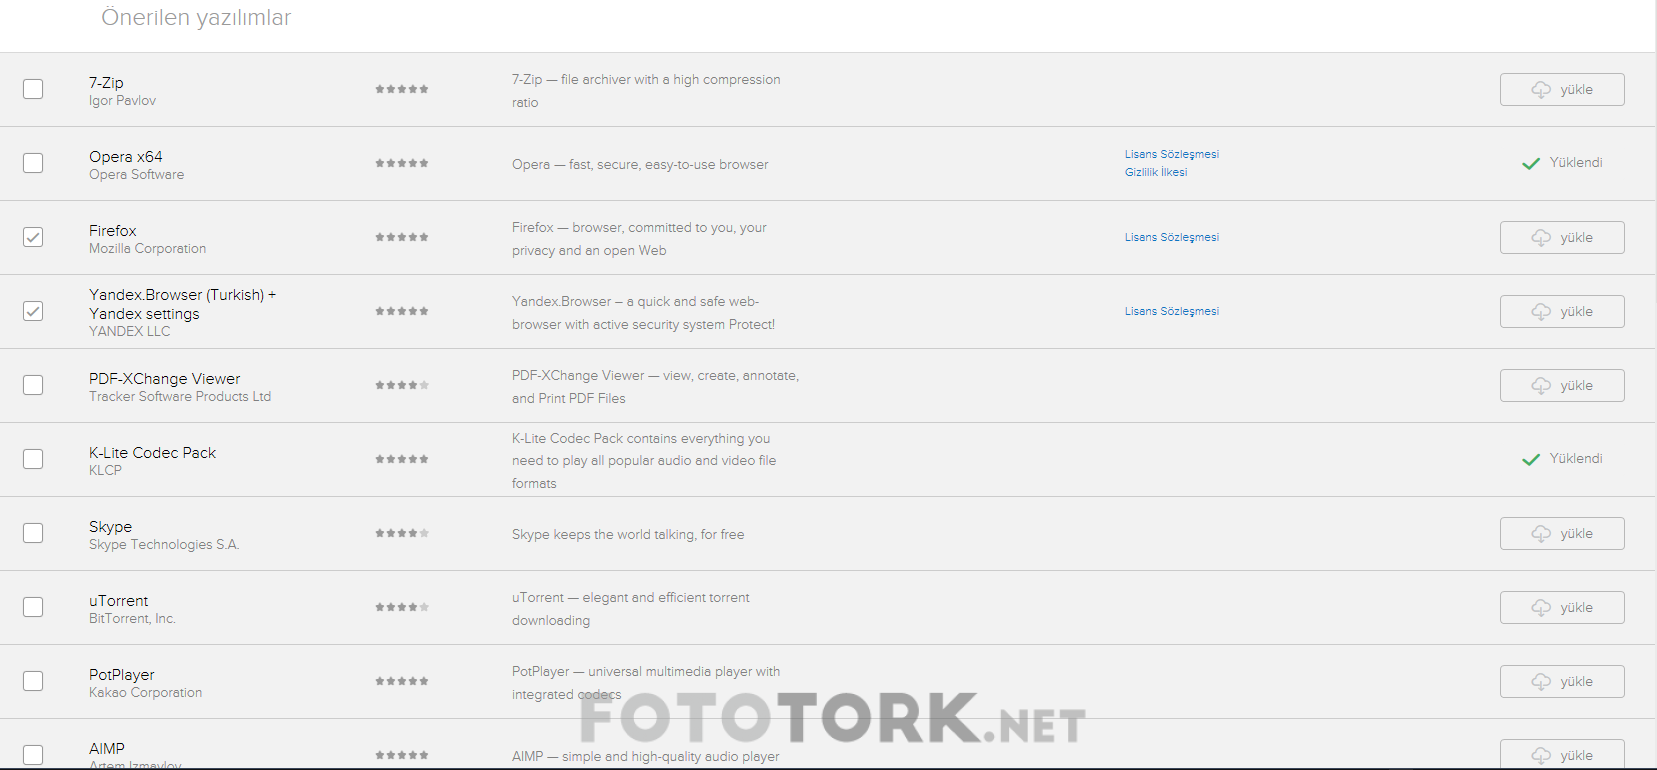Screen dimensions: 1657x770
Task: Click the Skype Technologies S.A. text
Action: (164, 545)
